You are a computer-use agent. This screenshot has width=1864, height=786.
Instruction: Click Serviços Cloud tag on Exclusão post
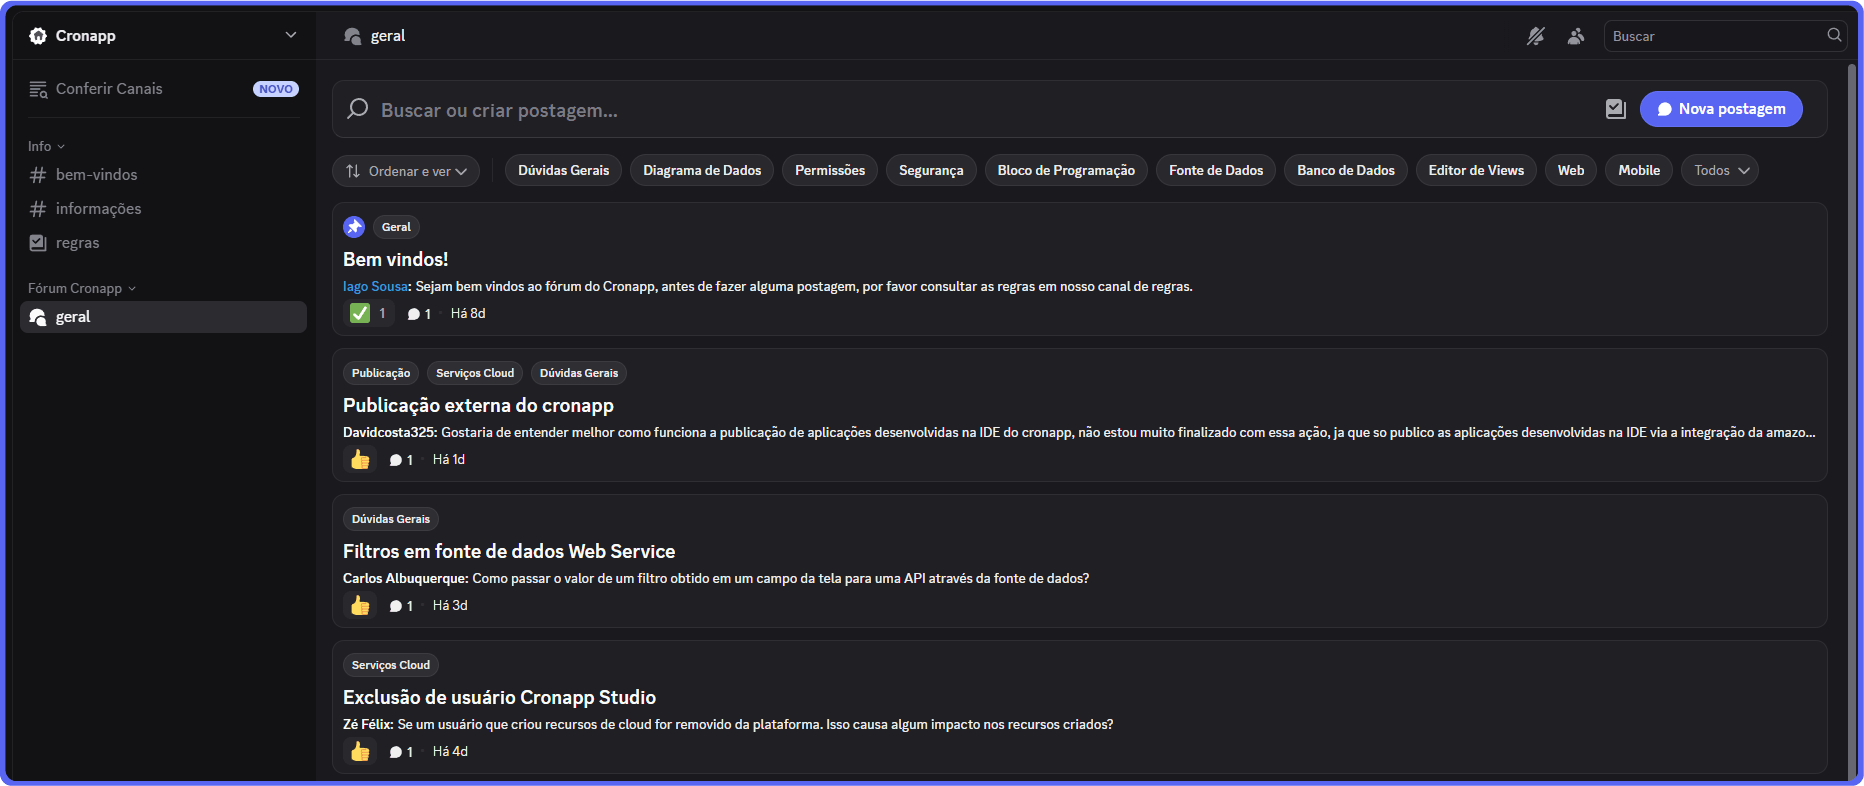click(391, 665)
